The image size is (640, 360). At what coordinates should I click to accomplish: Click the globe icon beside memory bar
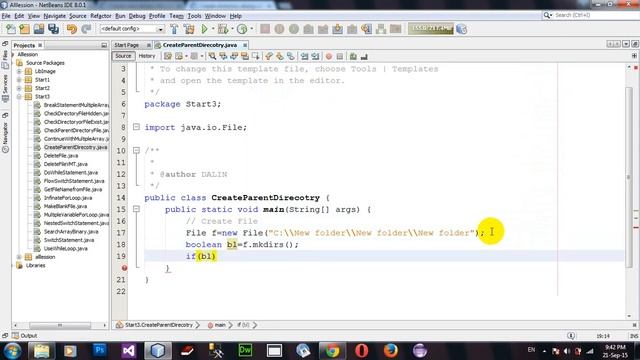(462, 29)
